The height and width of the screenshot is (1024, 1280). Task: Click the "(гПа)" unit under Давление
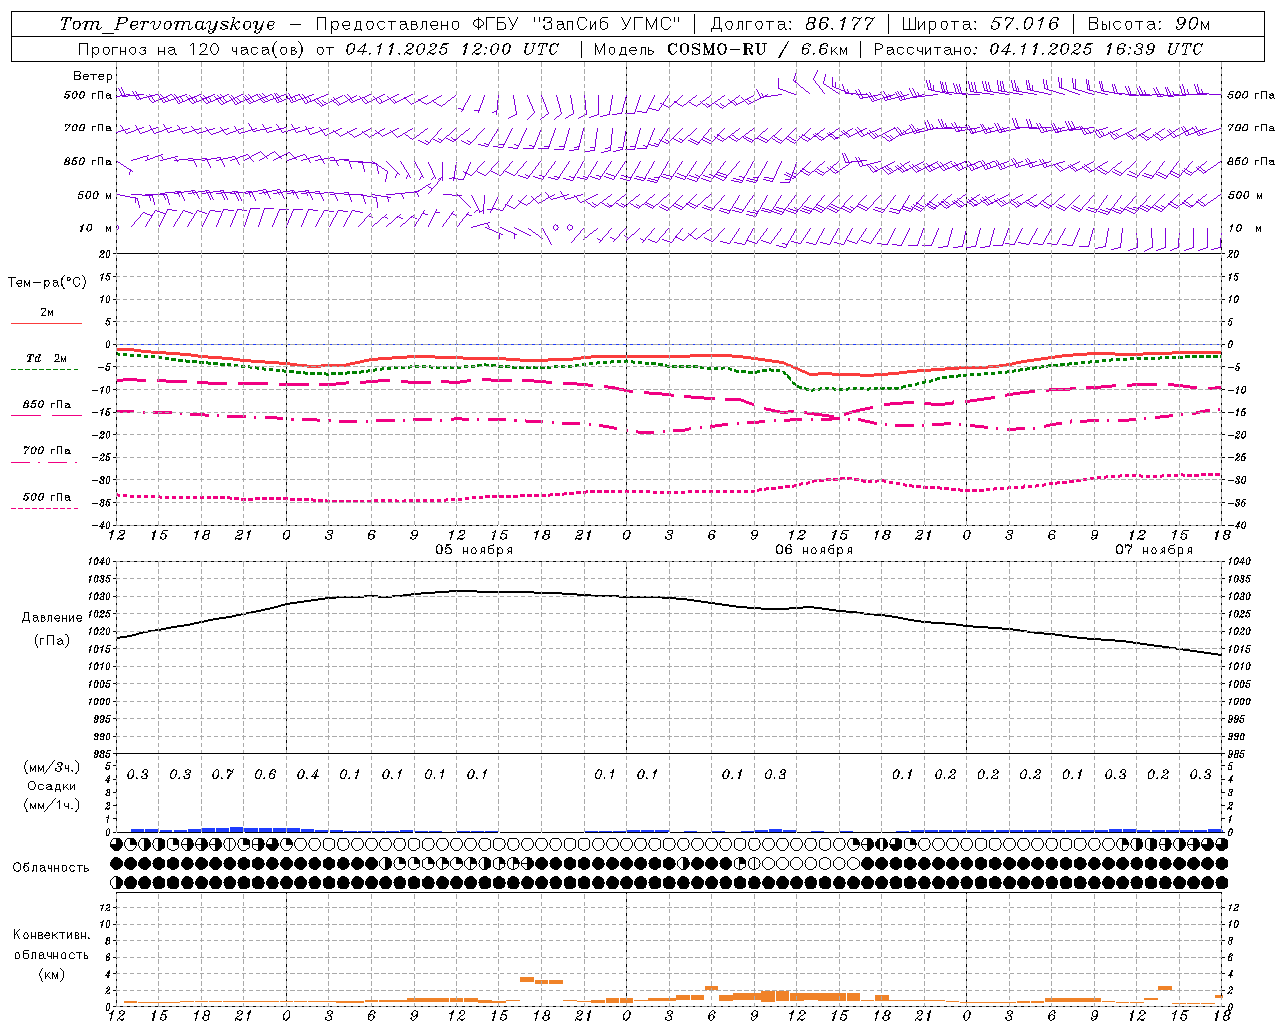click(52, 640)
